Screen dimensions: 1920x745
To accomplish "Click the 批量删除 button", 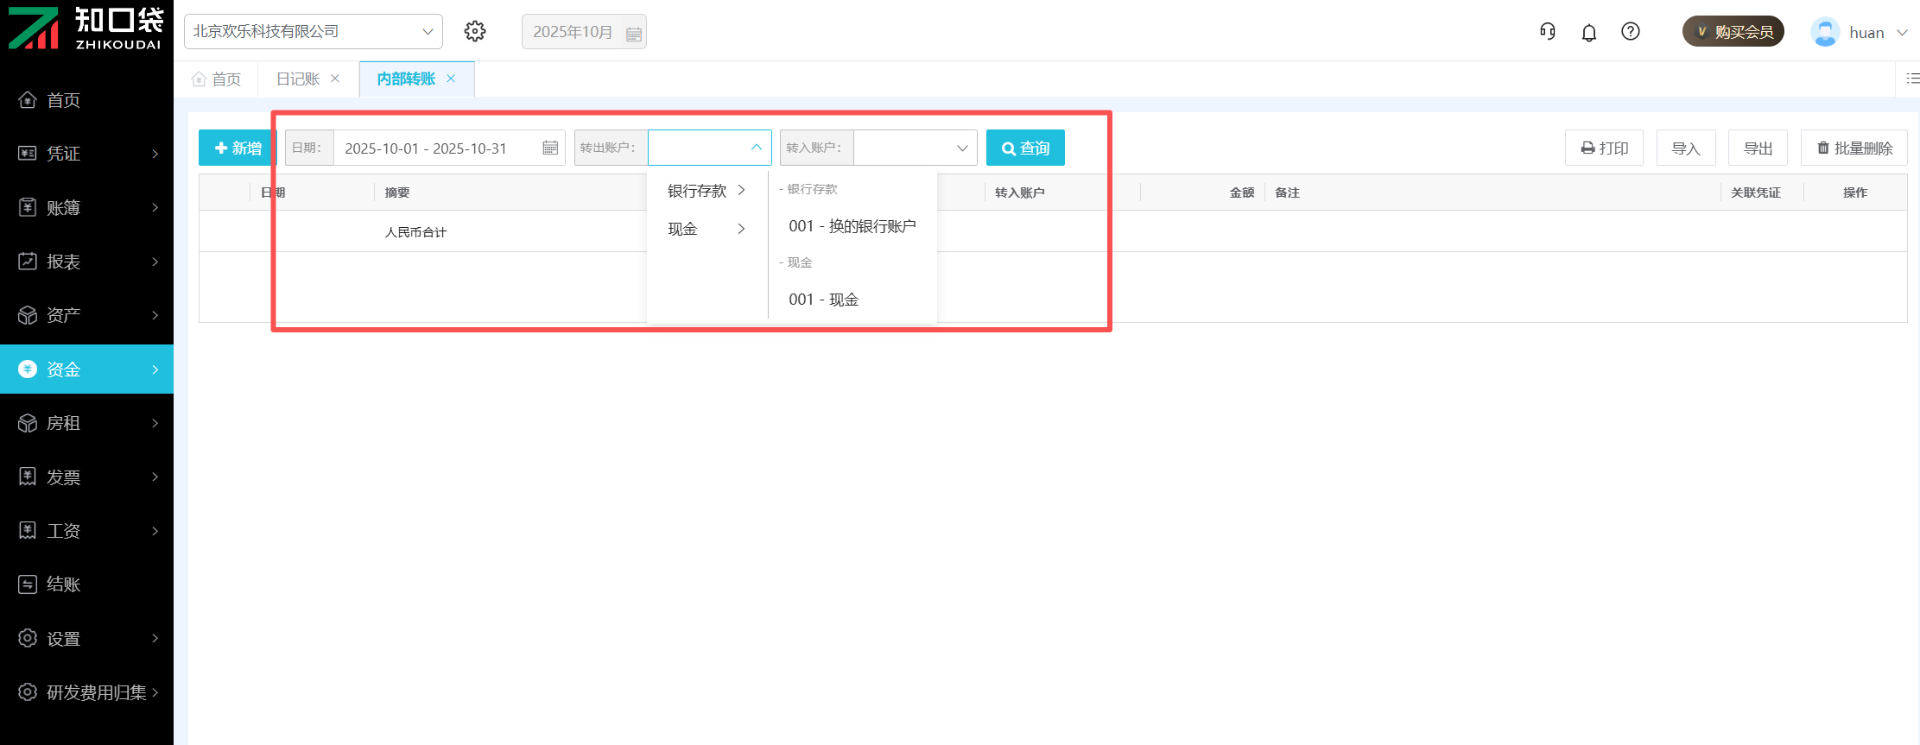I will tap(1854, 148).
